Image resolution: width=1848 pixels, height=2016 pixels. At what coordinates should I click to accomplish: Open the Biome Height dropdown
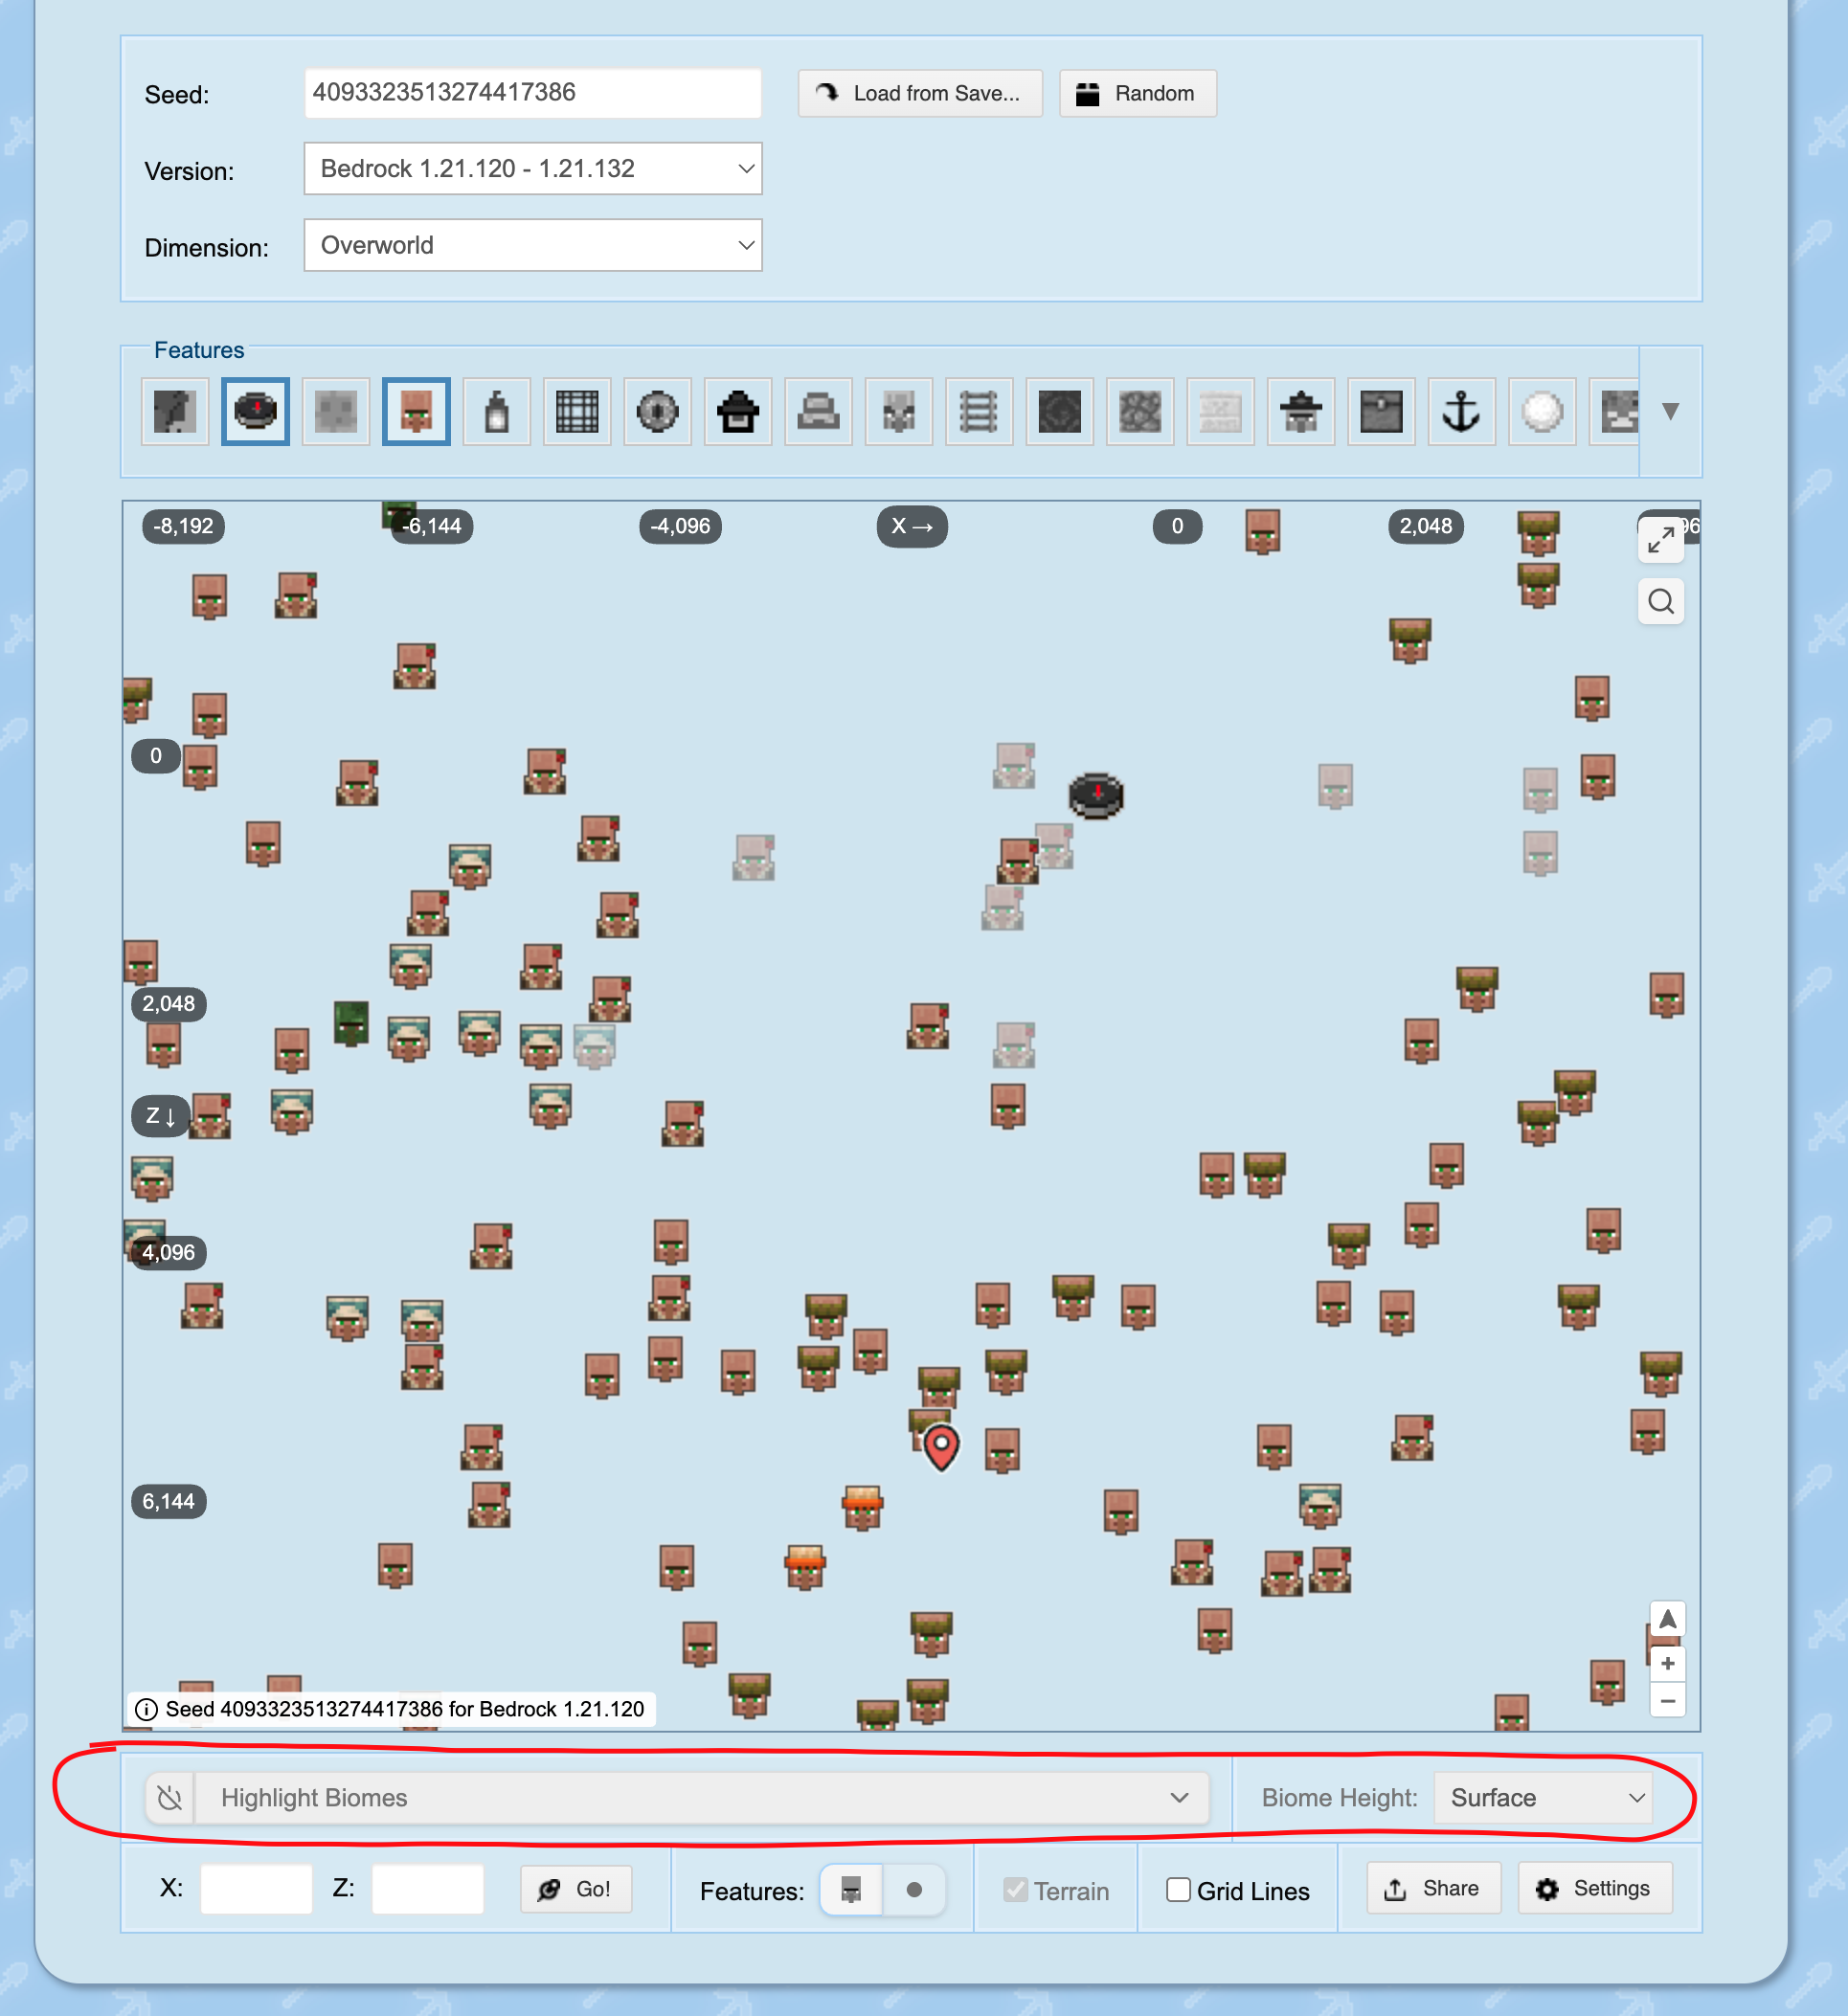1542,1798
